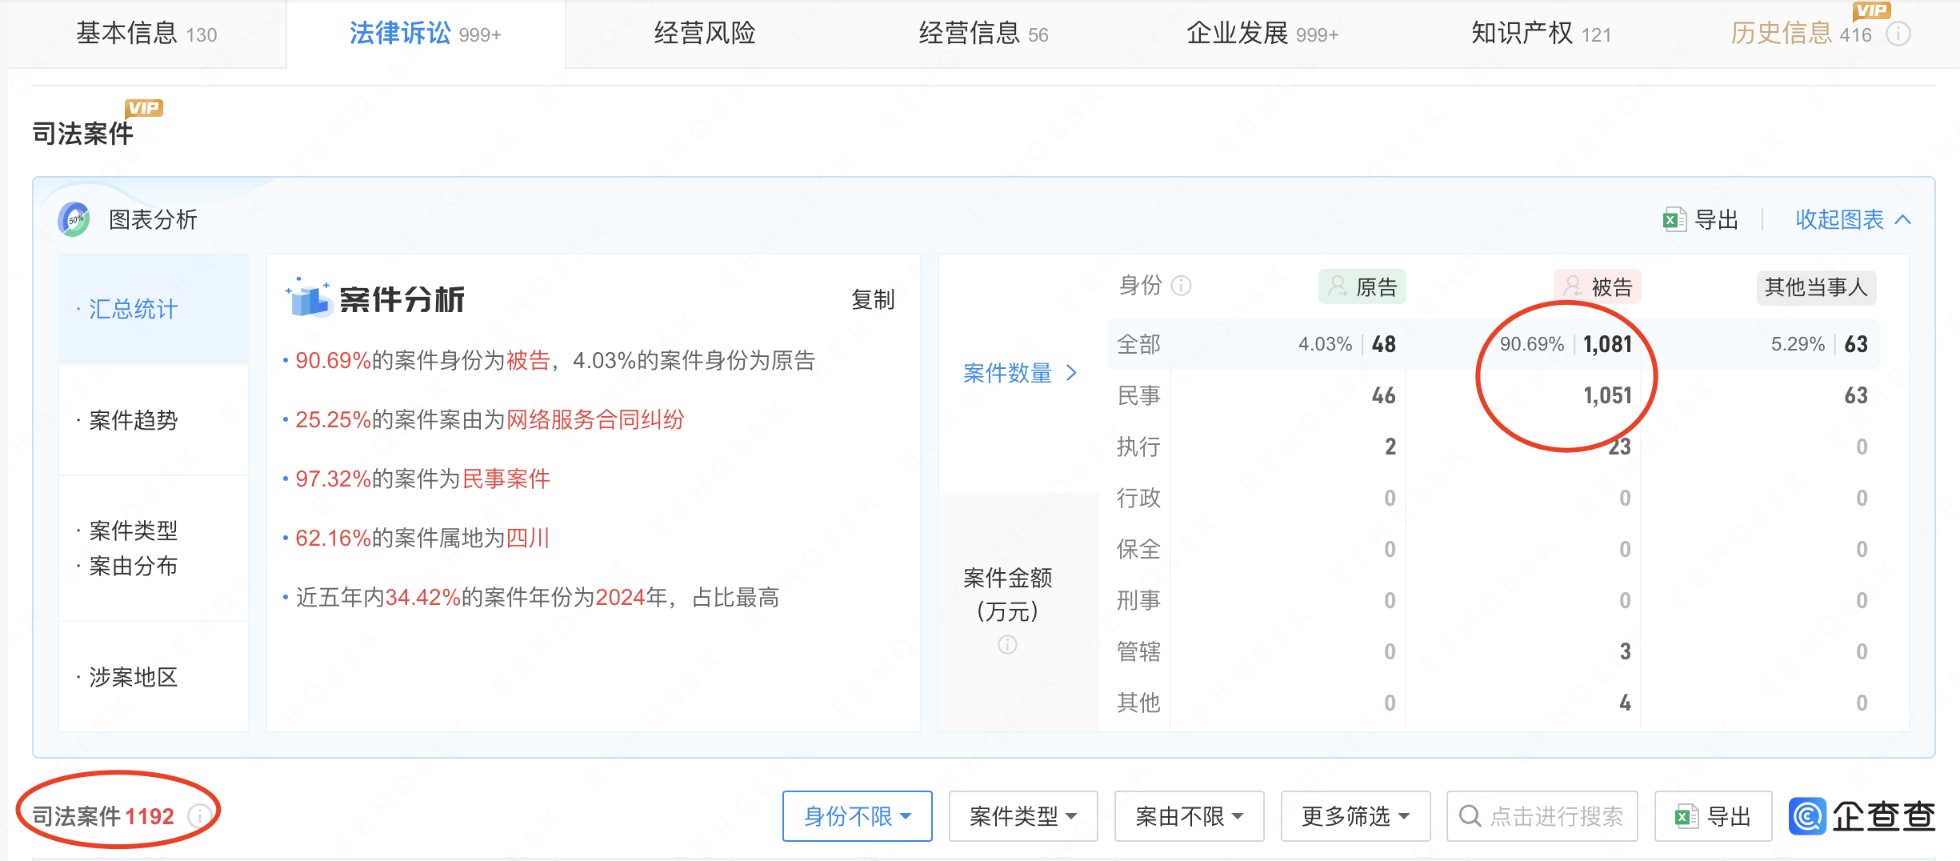Click the 行政 row label
The image size is (1960, 861).
click(1139, 497)
